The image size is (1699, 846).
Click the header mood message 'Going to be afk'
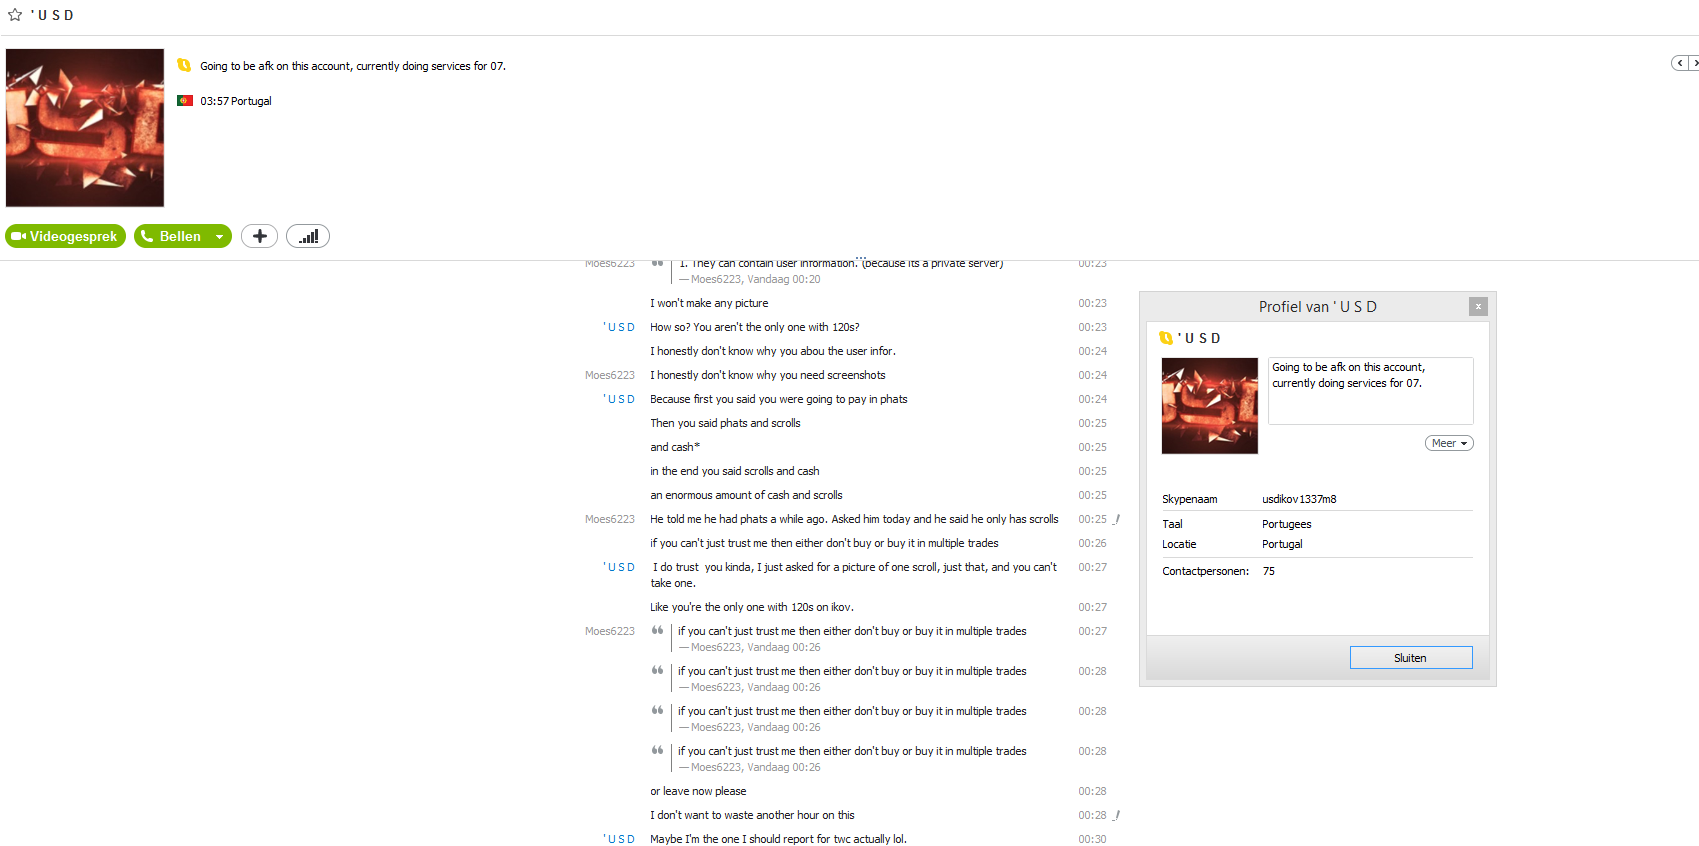coord(353,66)
